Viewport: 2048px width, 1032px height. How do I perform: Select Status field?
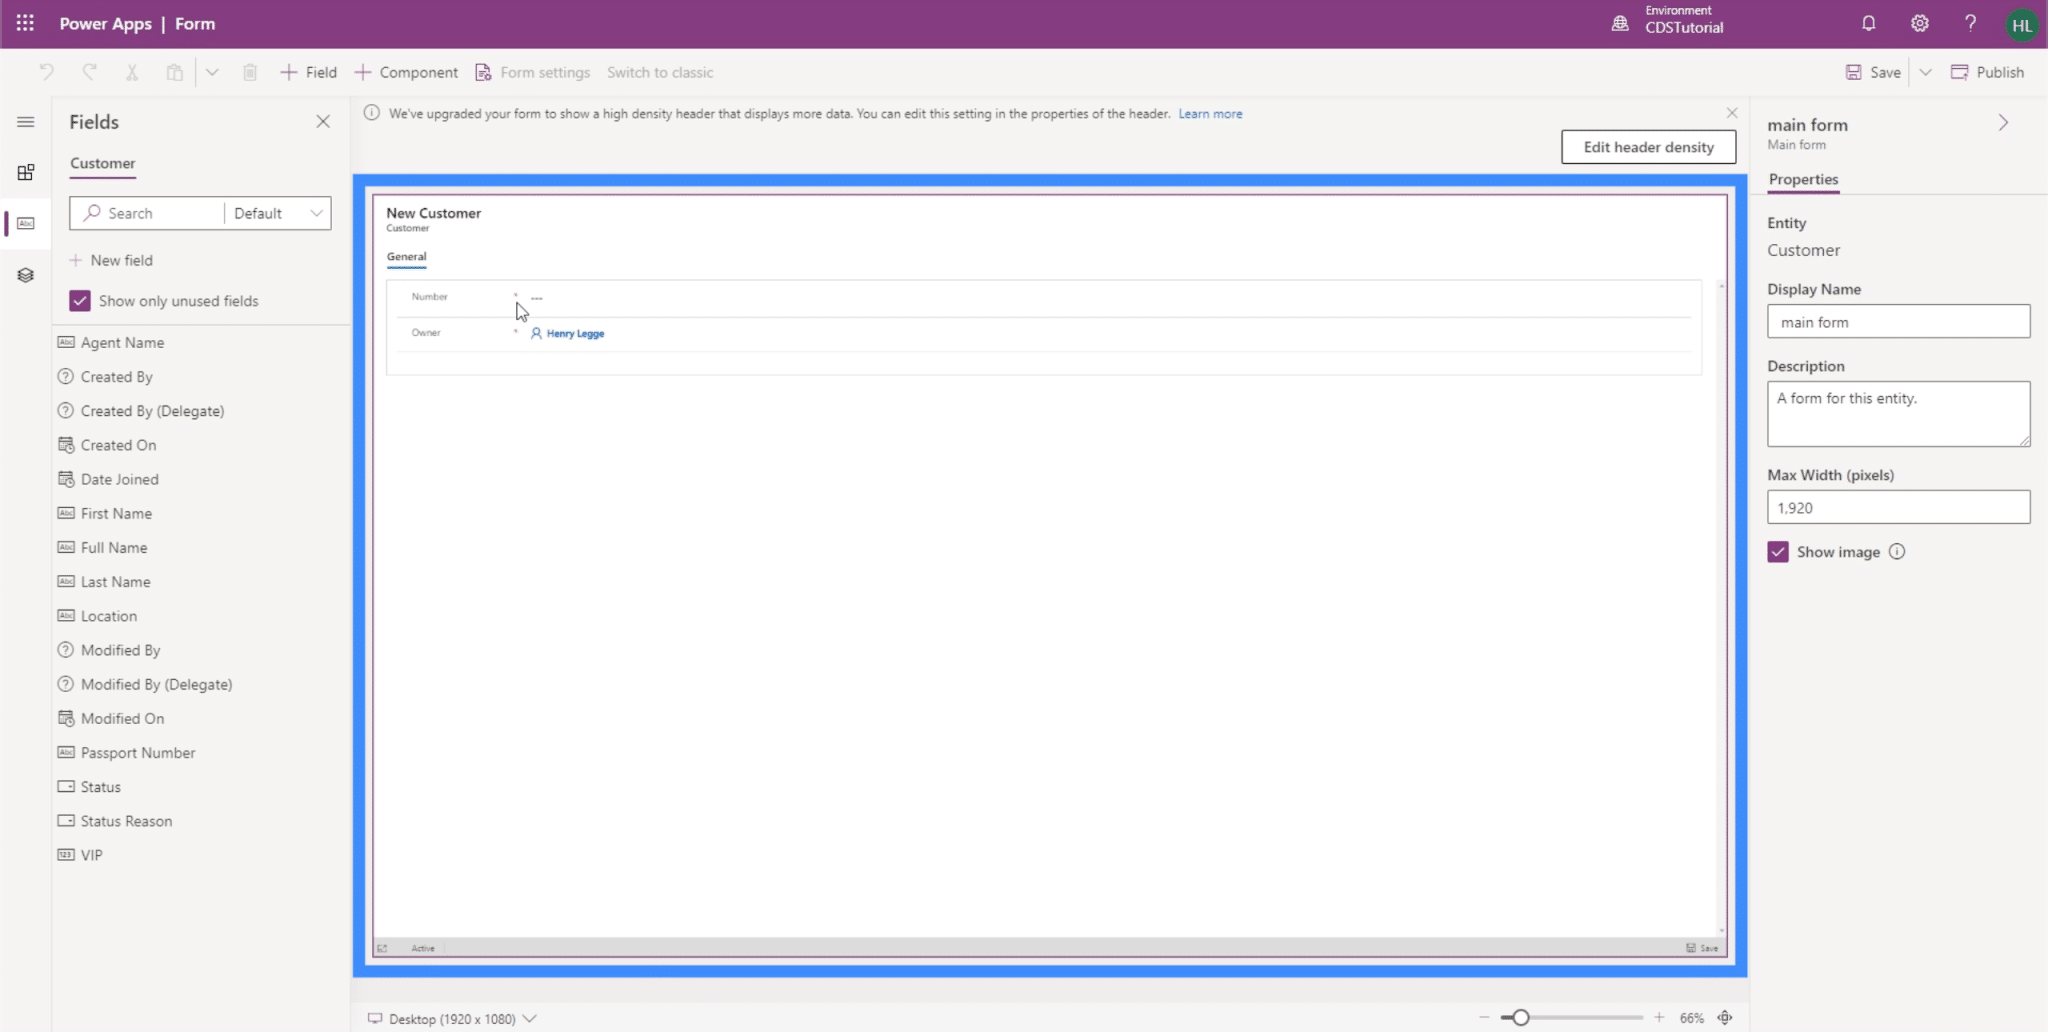tap(89, 787)
